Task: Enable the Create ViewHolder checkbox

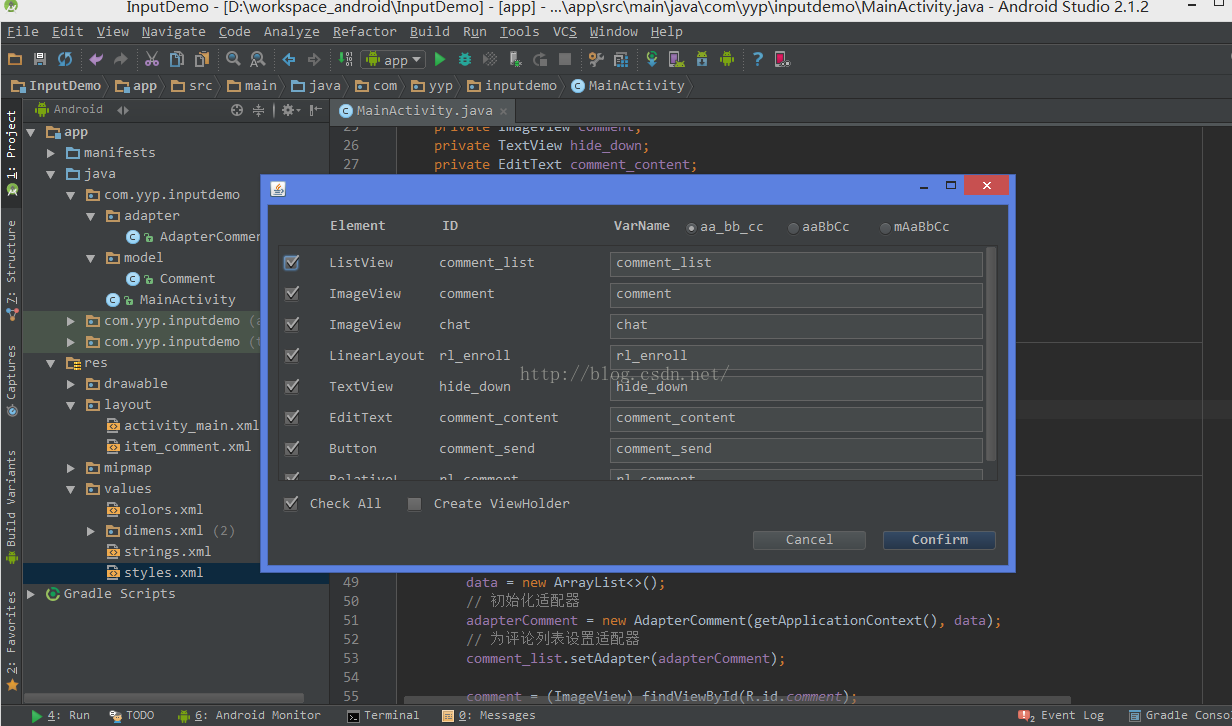Action: 414,504
